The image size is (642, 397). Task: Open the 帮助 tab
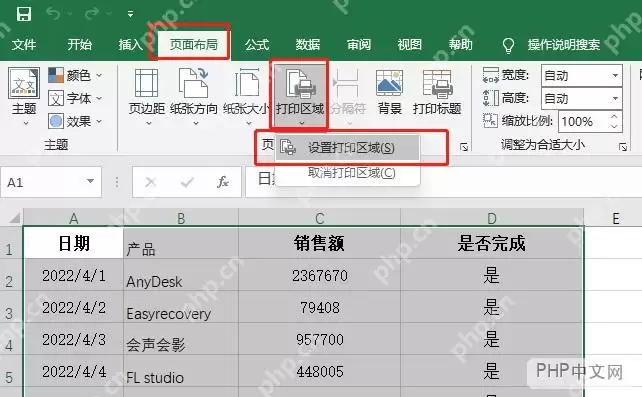coord(461,44)
